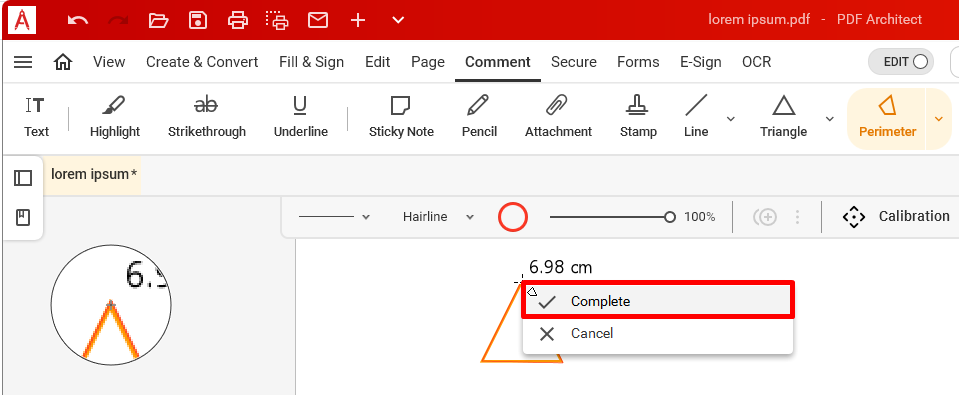
Task: Select the Perimeter measurement tool
Action: tap(887, 119)
